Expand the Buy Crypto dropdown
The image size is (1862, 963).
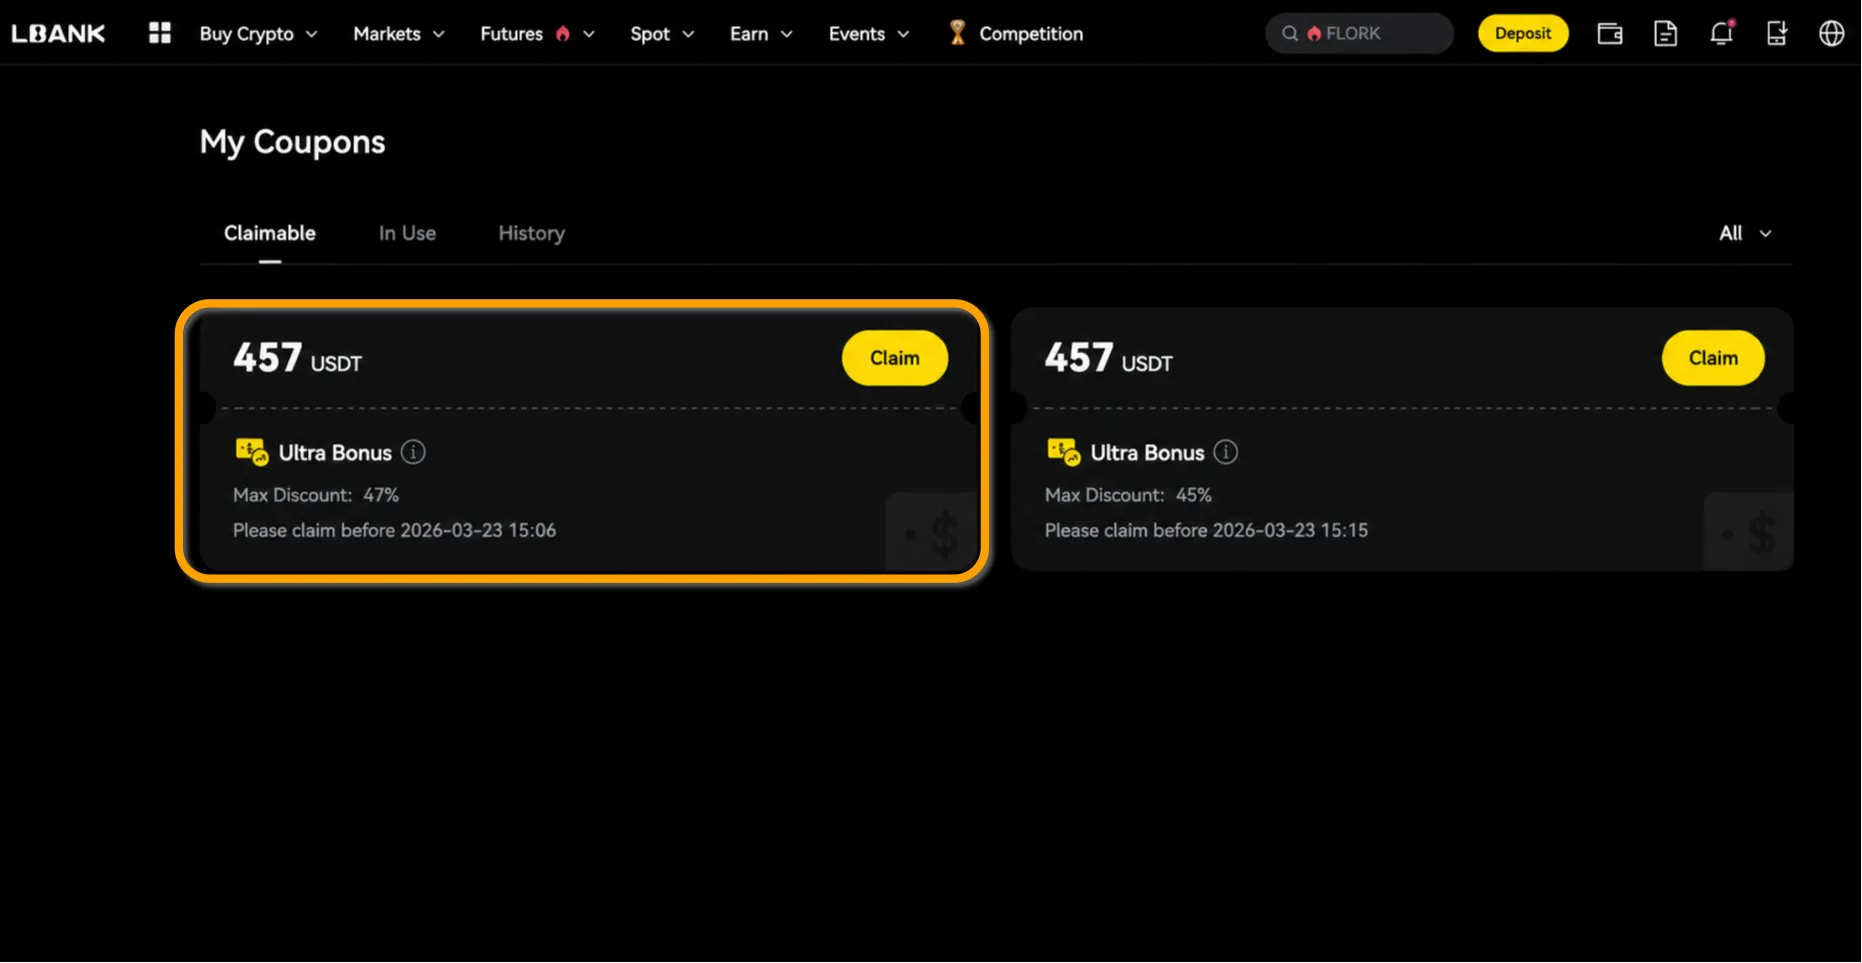[258, 33]
